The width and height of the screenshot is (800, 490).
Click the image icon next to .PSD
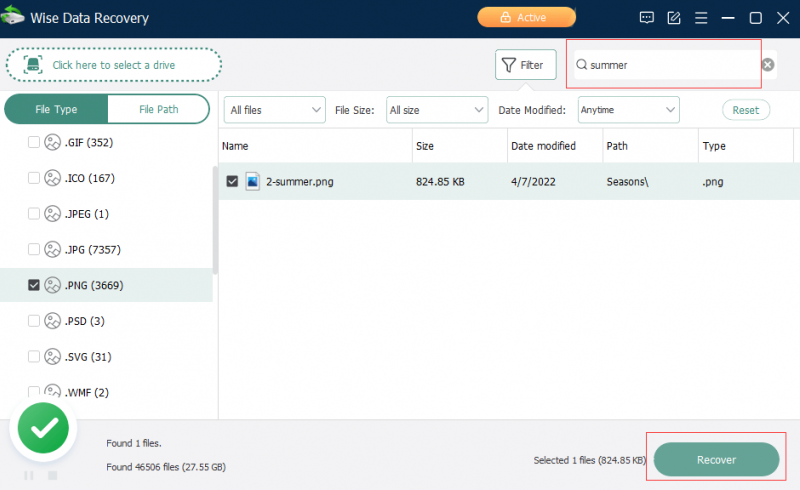(x=52, y=321)
